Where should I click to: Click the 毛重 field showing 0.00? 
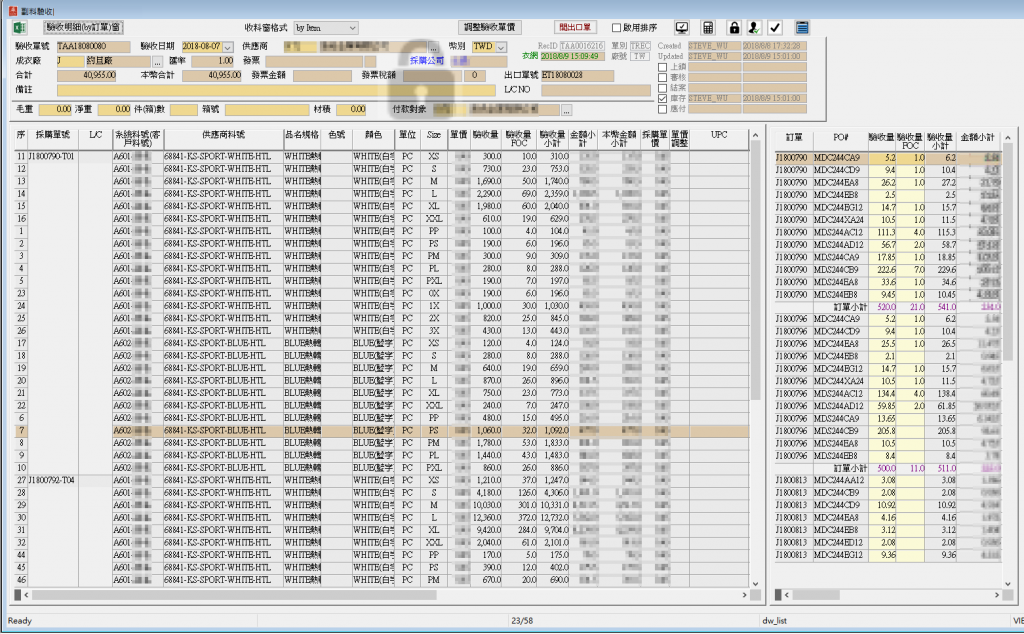(55, 110)
